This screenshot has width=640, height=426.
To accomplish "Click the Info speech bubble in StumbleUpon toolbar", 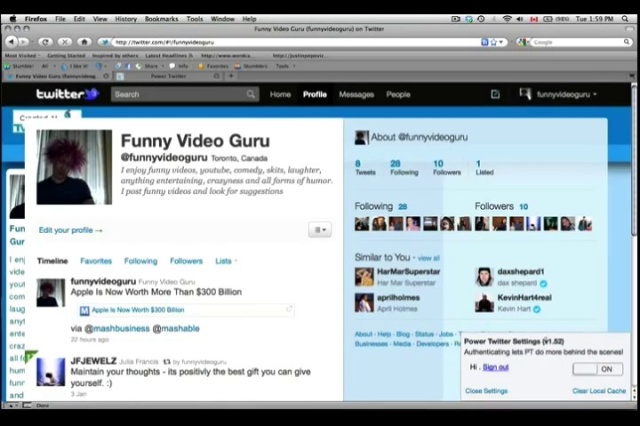I will pyautogui.click(x=172, y=66).
